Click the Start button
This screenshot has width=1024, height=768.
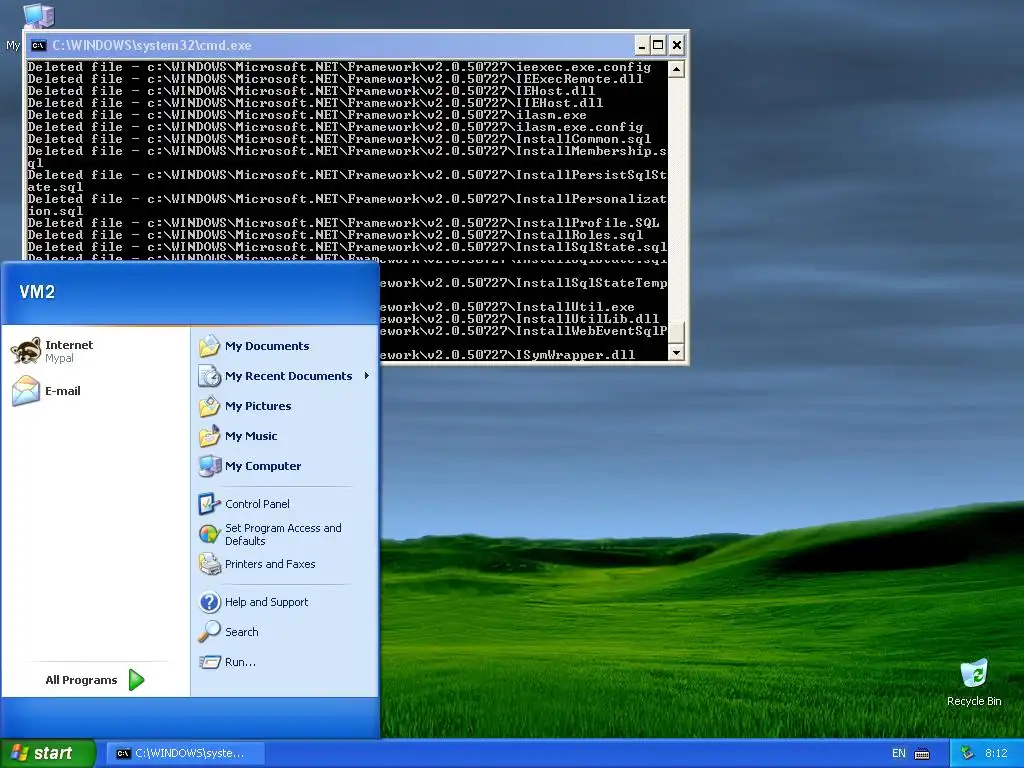pyautogui.click(x=48, y=753)
